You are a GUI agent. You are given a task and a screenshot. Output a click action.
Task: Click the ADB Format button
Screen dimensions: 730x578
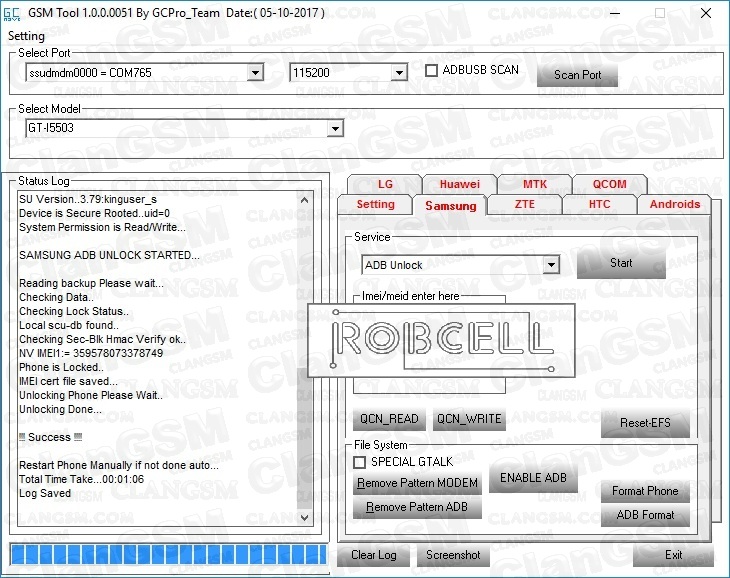click(x=645, y=515)
